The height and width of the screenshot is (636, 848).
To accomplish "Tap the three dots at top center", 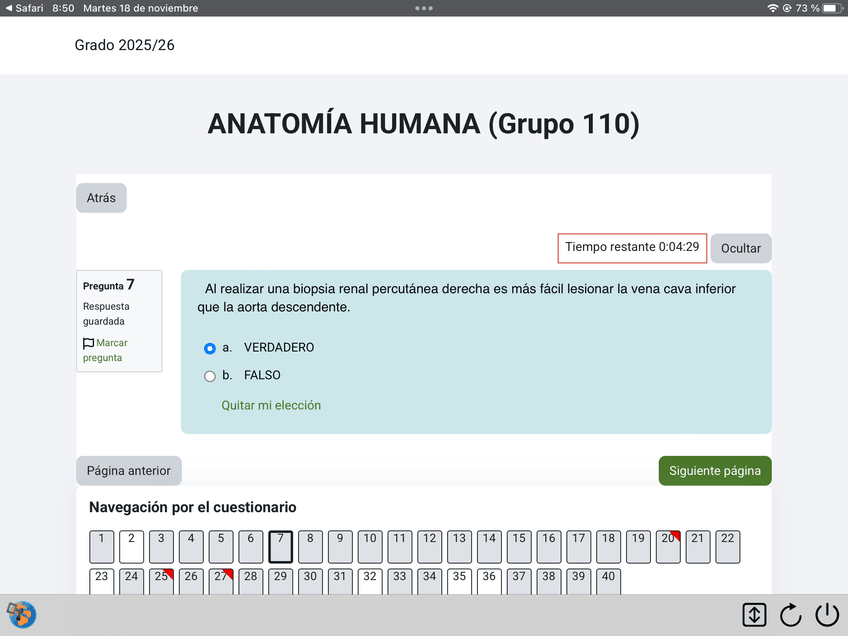I will coord(424,8).
